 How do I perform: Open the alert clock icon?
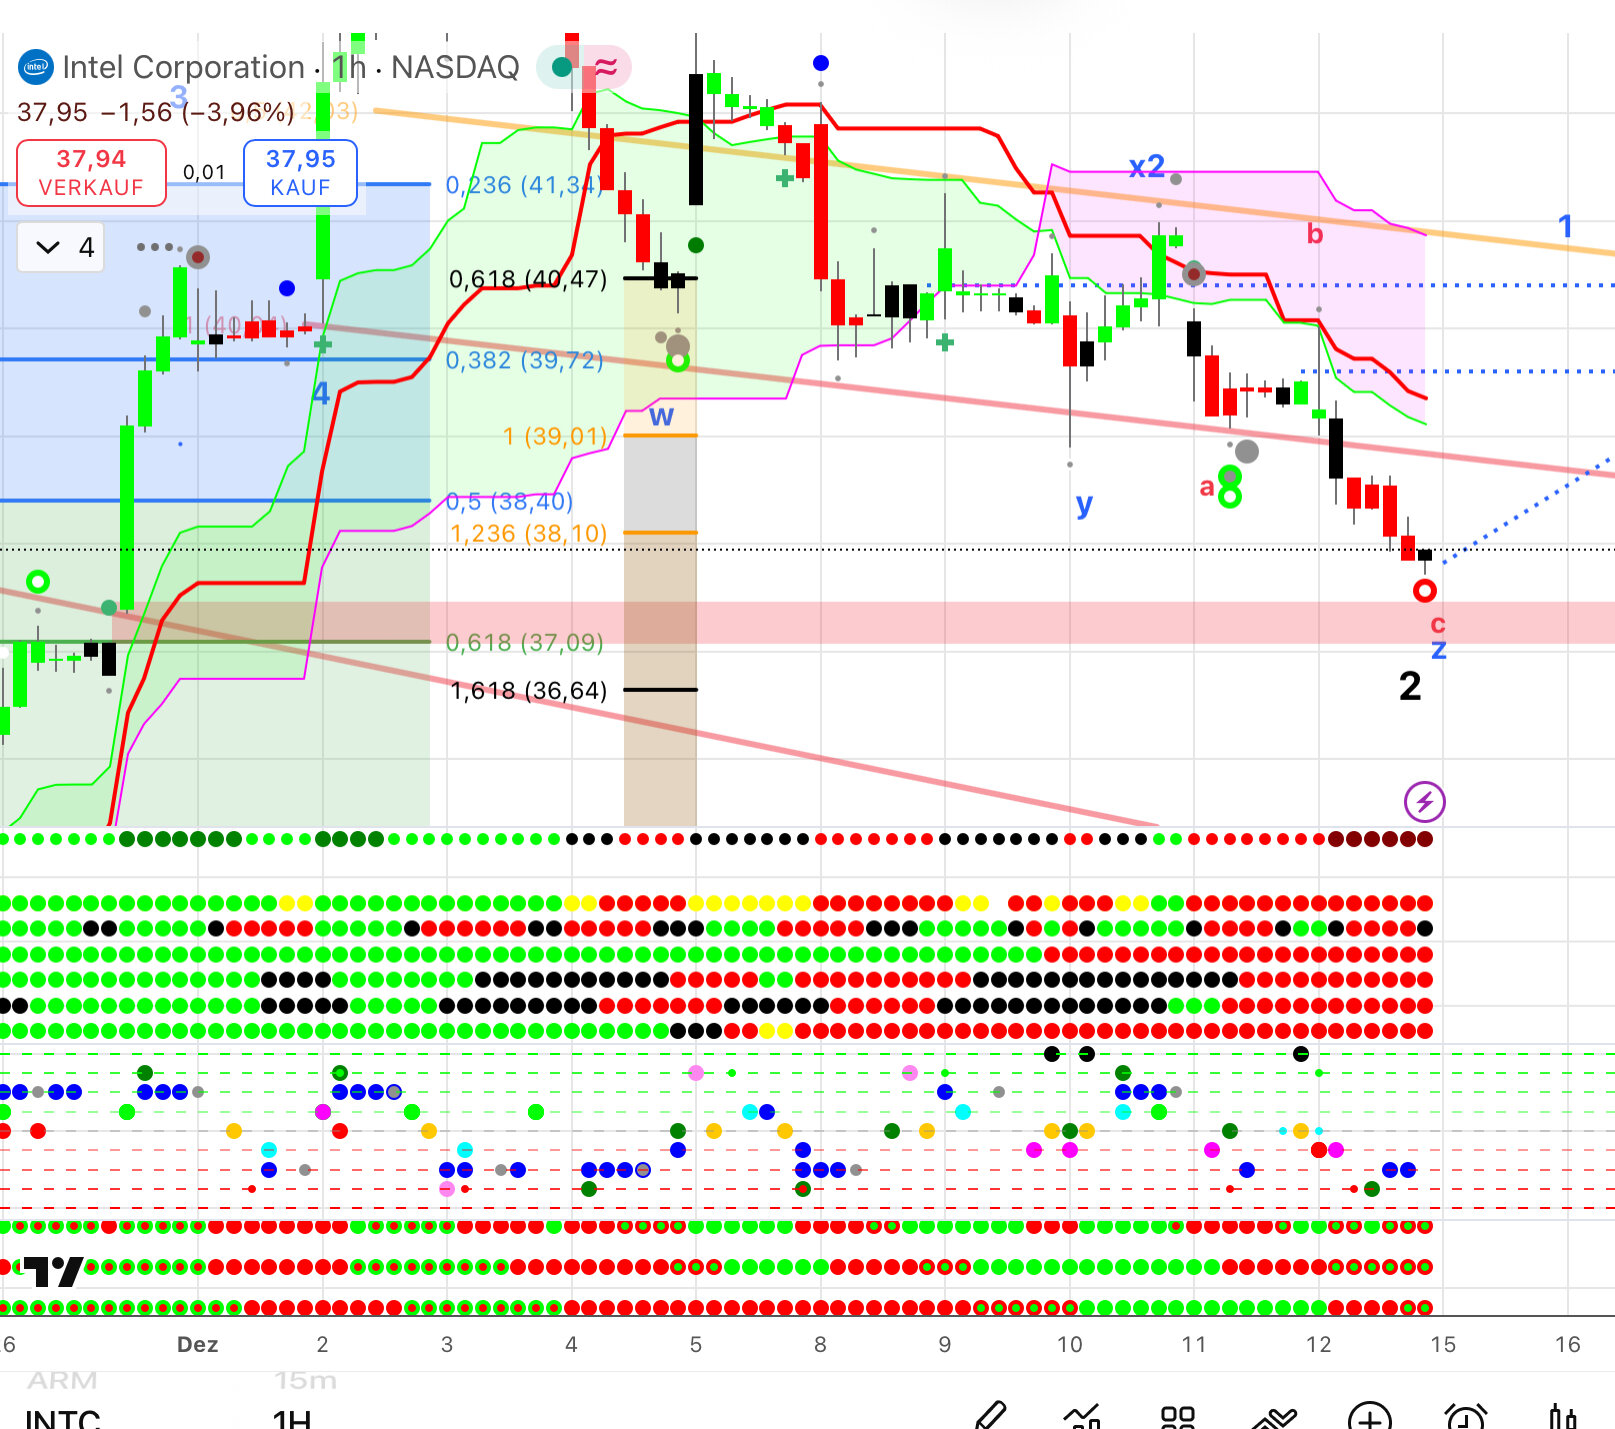tap(1465, 1416)
